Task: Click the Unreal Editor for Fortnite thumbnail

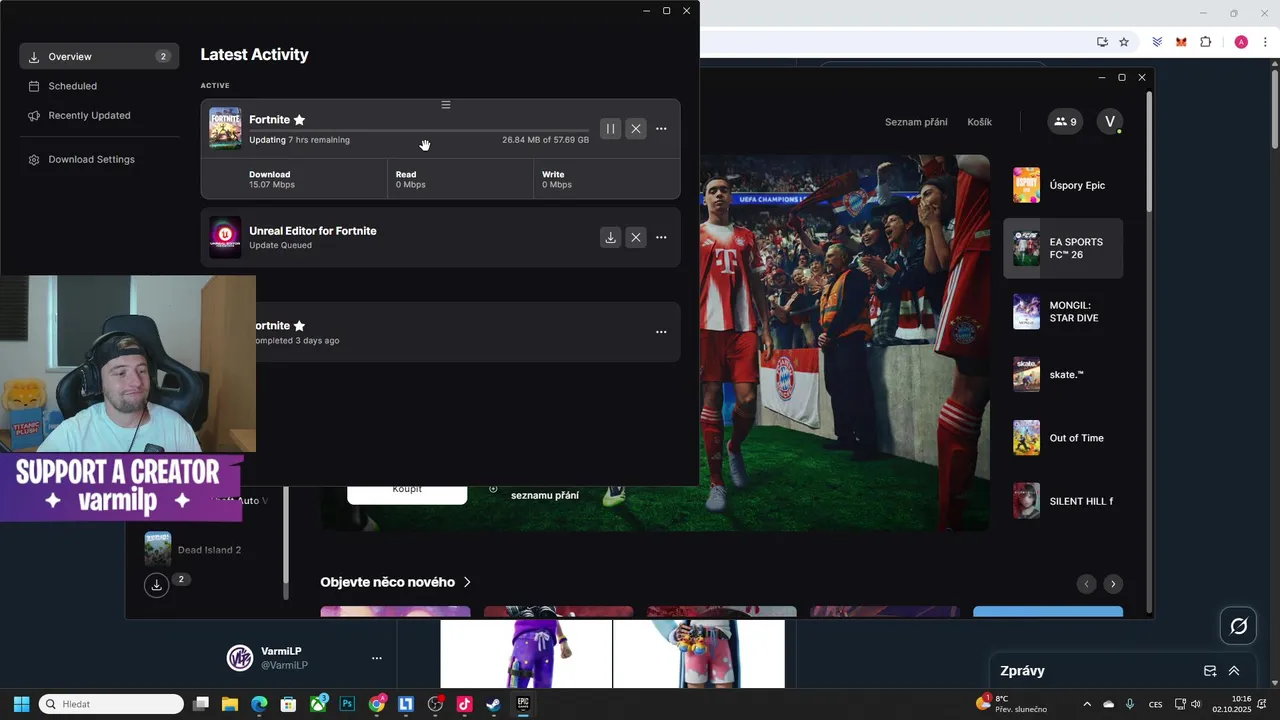Action: pos(225,238)
